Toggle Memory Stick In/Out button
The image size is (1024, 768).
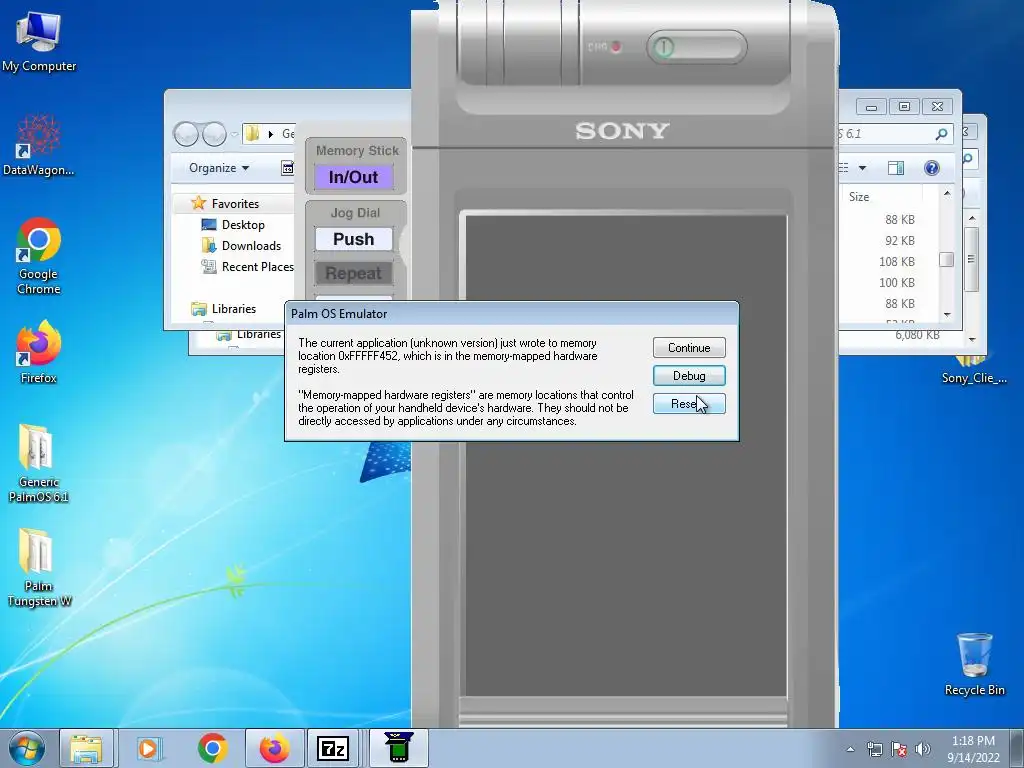pos(353,177)
